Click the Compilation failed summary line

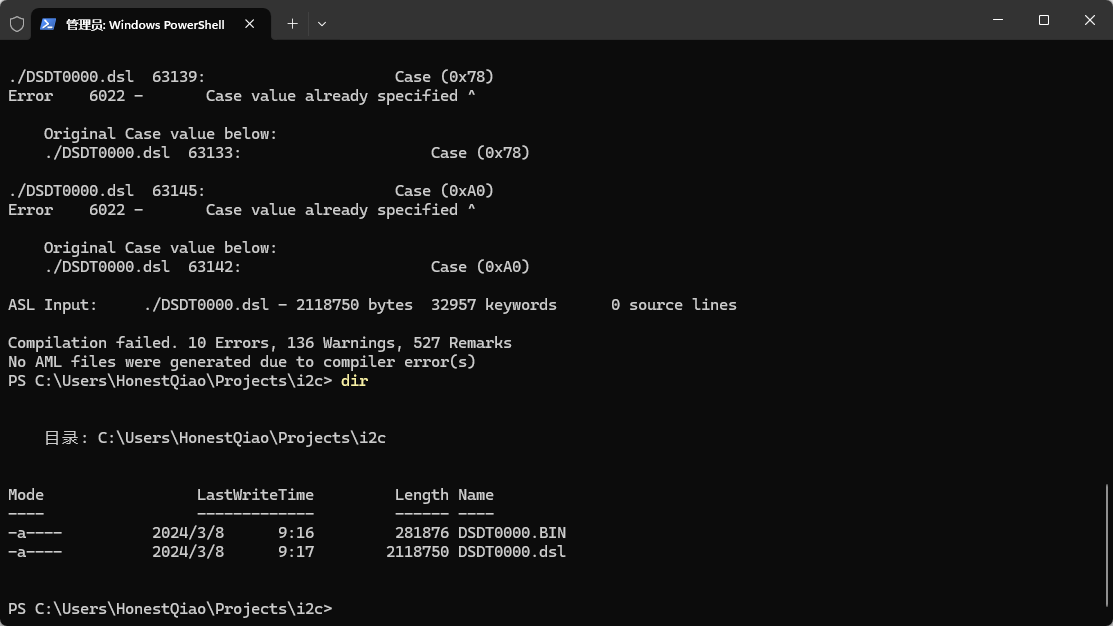point(259,343)
